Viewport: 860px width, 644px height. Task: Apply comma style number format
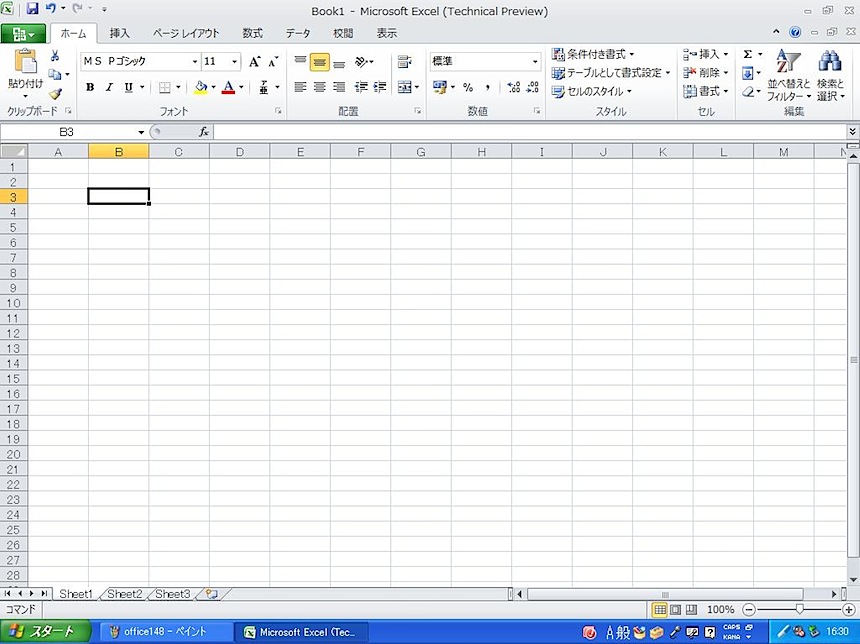point(488,87)
